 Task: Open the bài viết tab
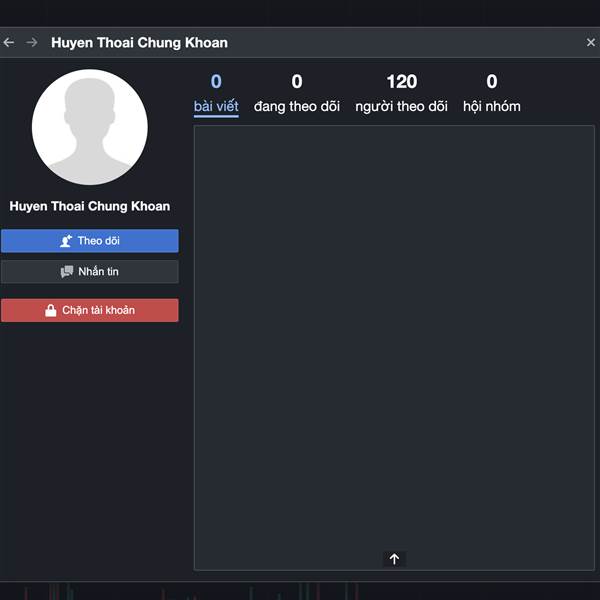[x=216, y=94]
